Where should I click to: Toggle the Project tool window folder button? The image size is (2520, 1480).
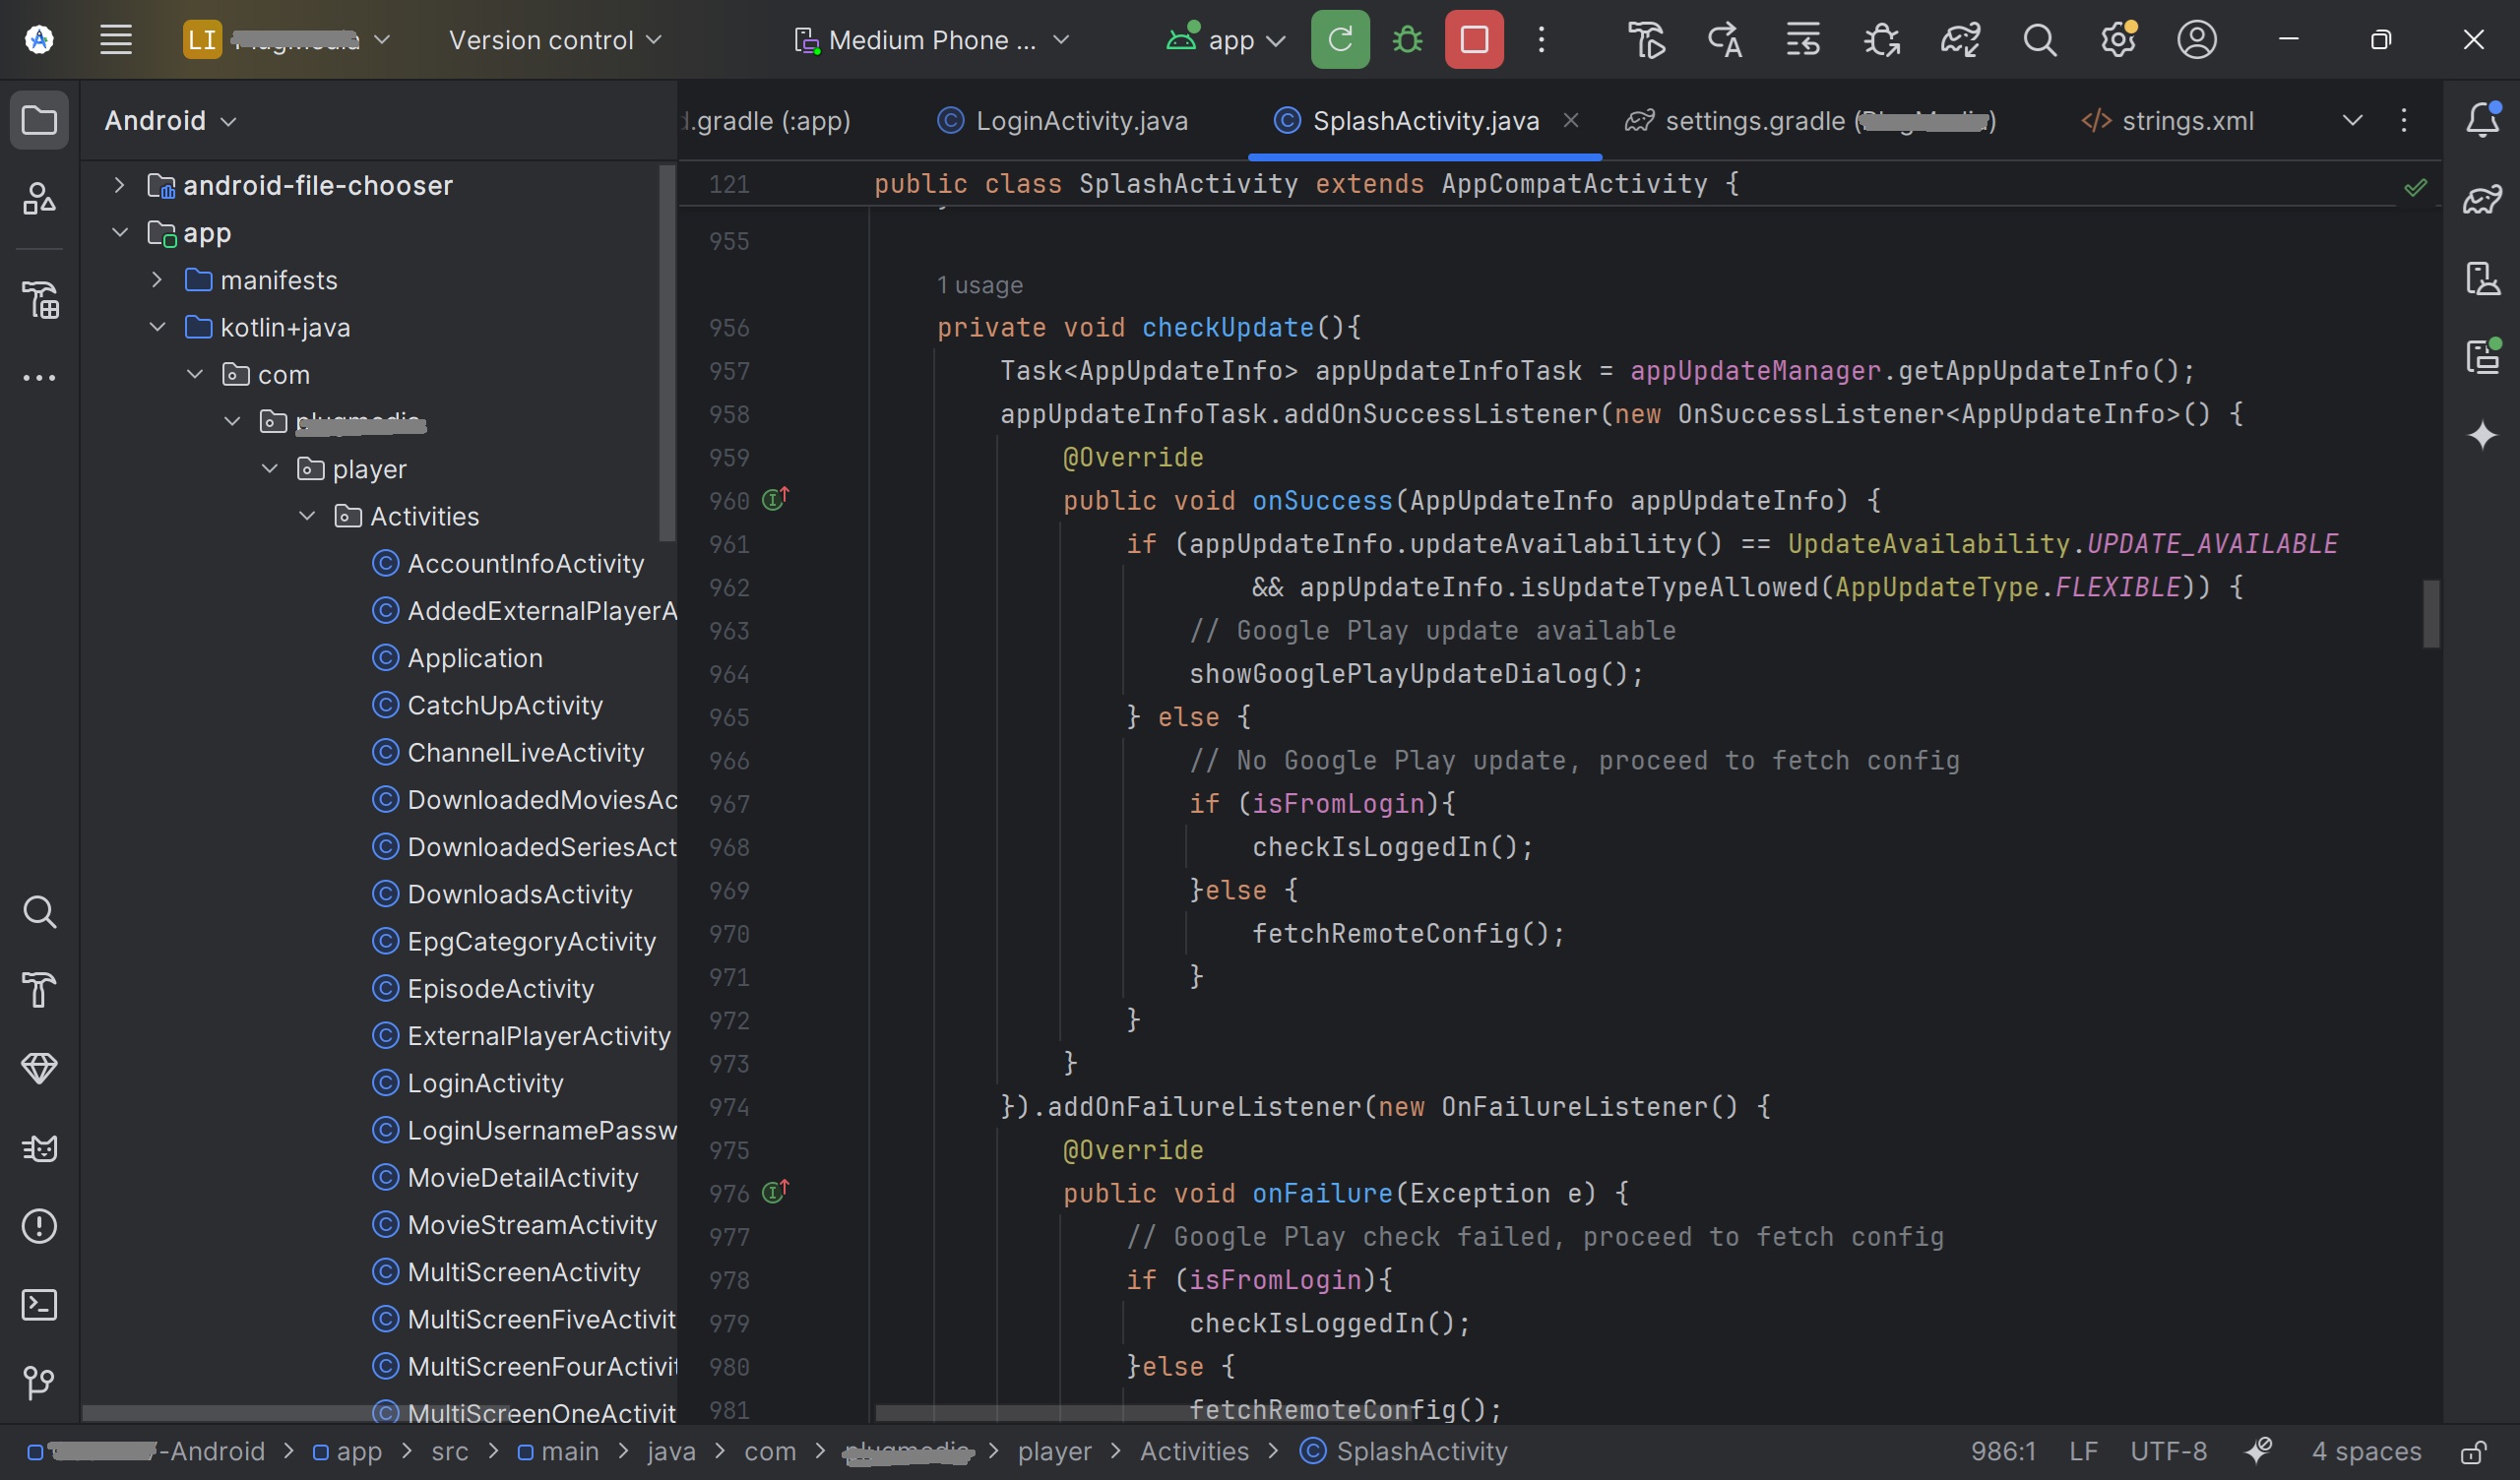pyautogui.click(x=39, y=120)
